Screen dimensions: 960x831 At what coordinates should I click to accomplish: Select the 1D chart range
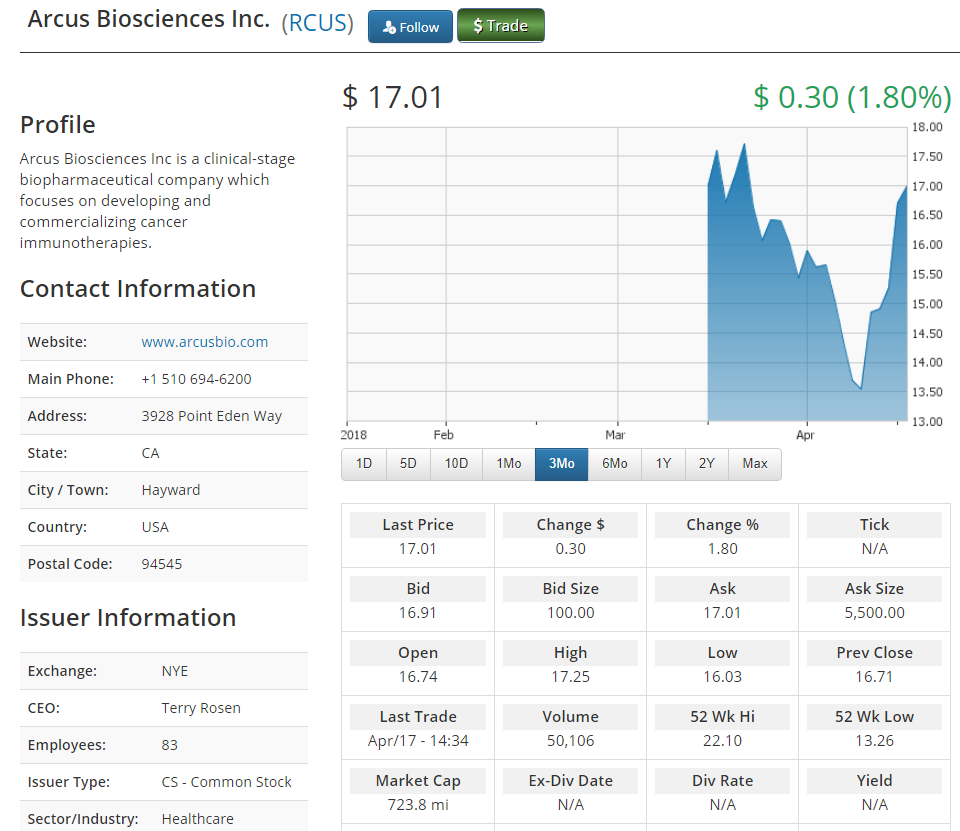pos(364,464)
